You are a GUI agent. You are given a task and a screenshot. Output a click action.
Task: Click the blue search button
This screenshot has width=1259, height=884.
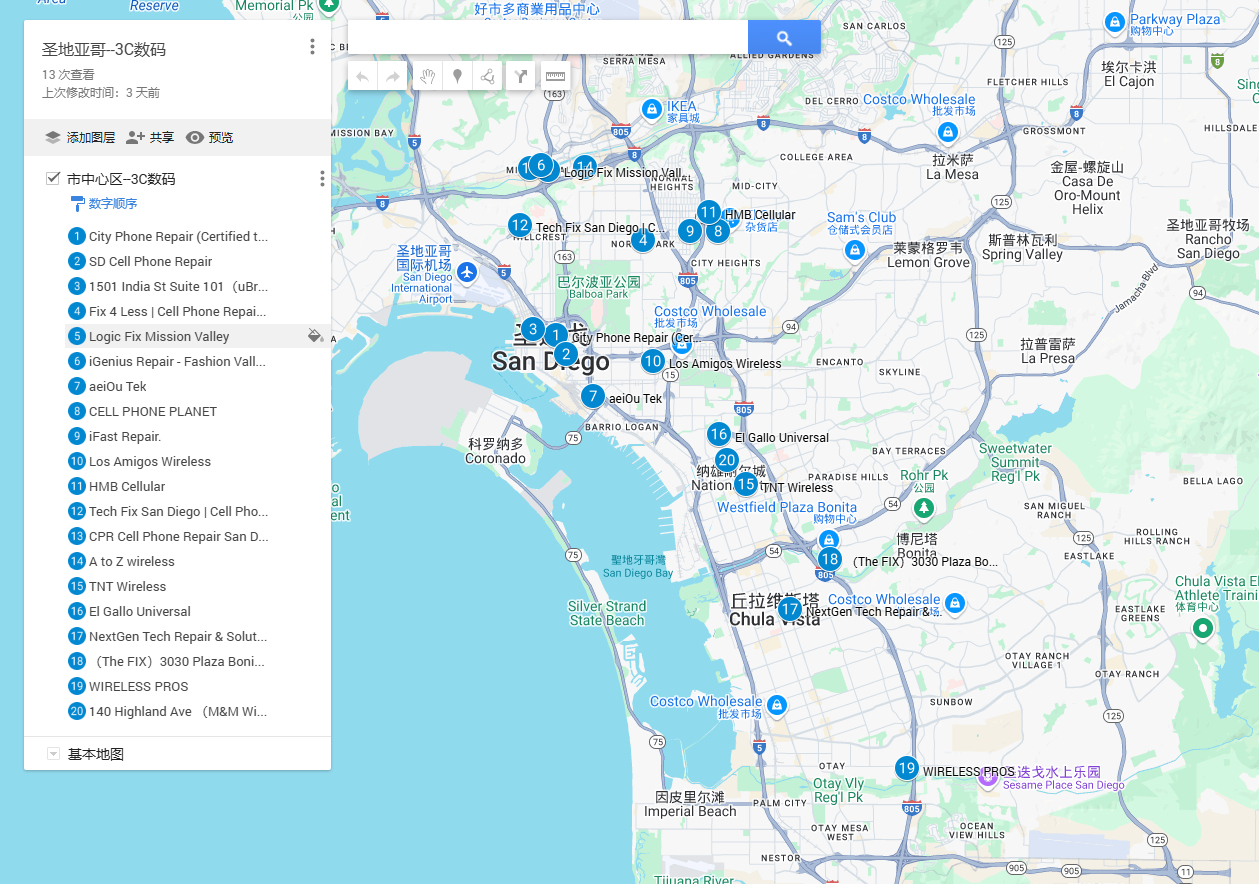click(784, 38)
